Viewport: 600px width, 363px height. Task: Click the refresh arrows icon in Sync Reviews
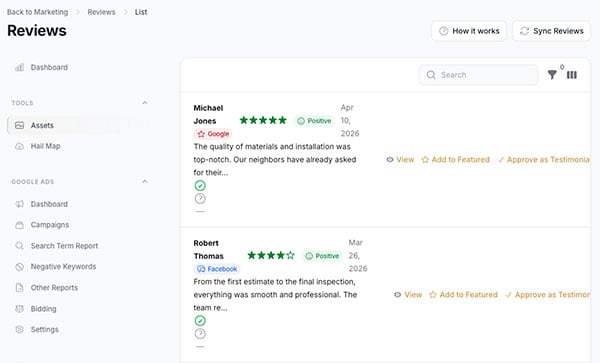coord(524,31)
